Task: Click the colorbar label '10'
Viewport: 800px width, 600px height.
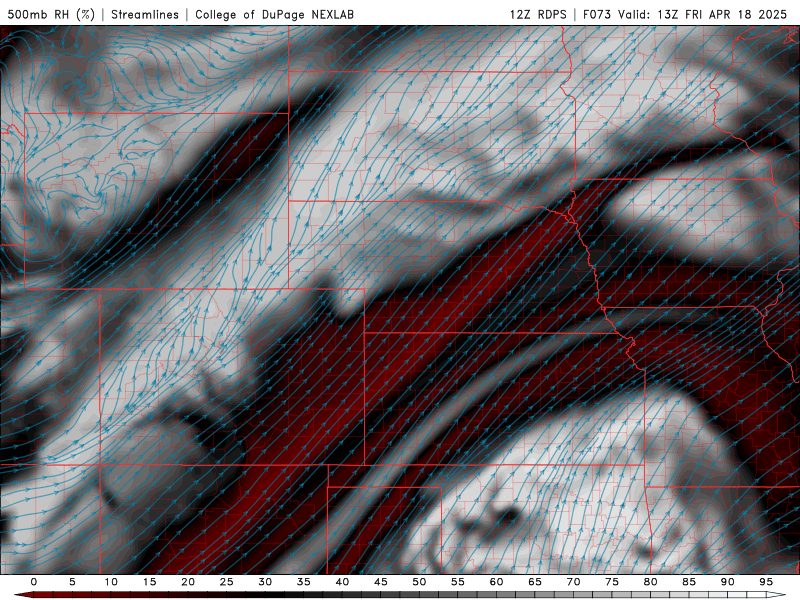Action: [x=111, y=582]
